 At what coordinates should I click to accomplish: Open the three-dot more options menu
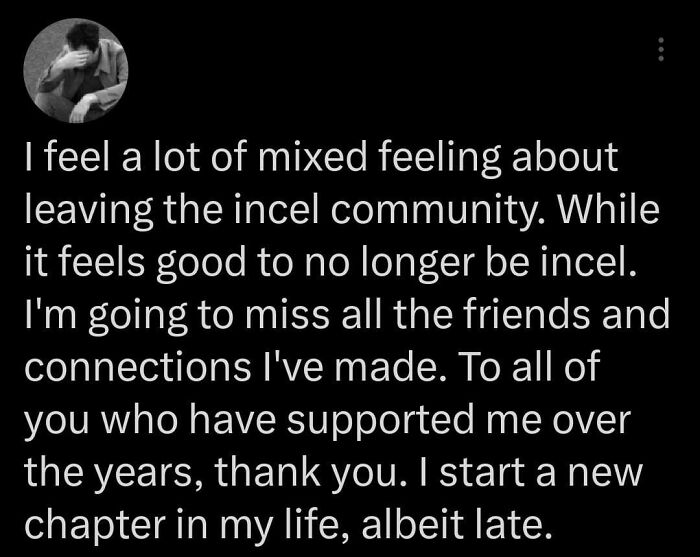661,49
